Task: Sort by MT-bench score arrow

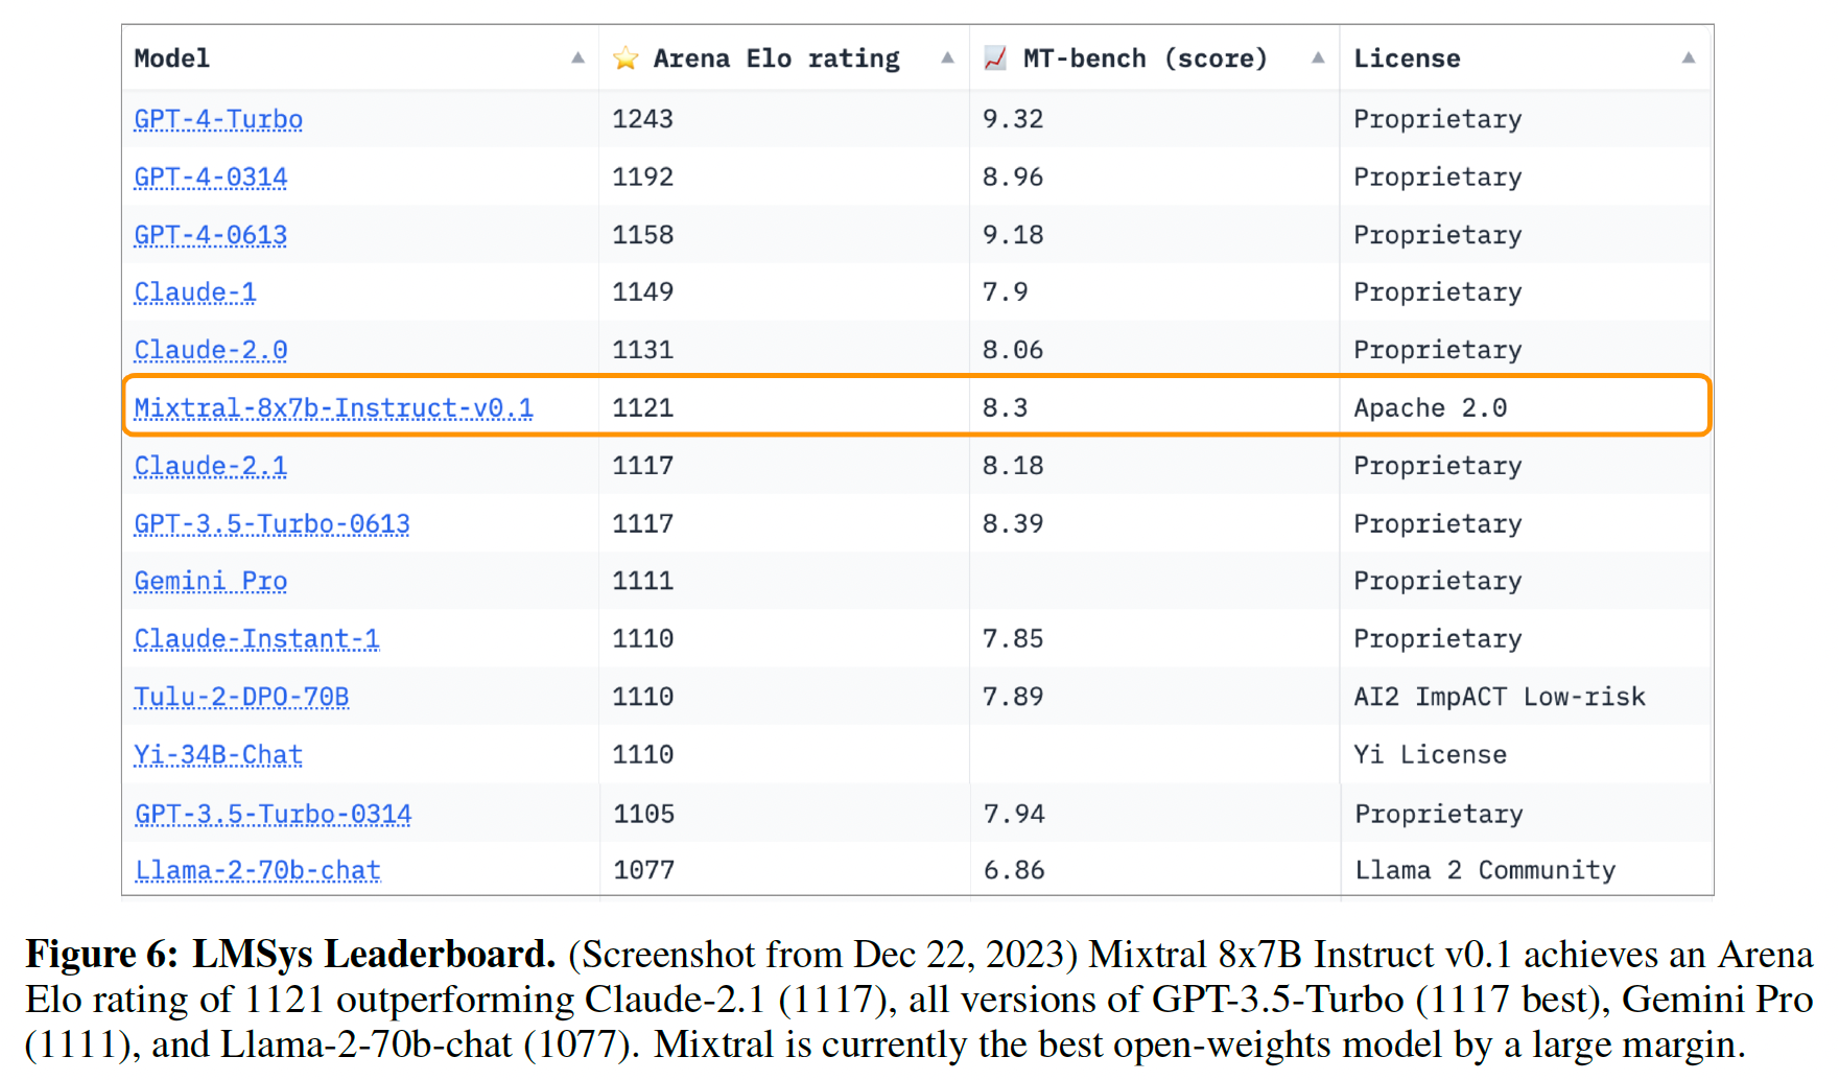Action: 1318,58
